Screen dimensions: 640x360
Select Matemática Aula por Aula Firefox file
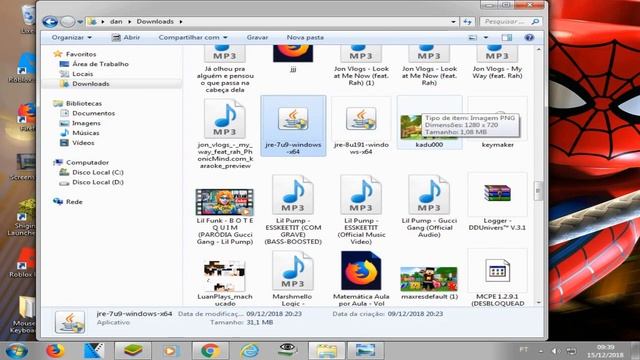tap(361, 279)
